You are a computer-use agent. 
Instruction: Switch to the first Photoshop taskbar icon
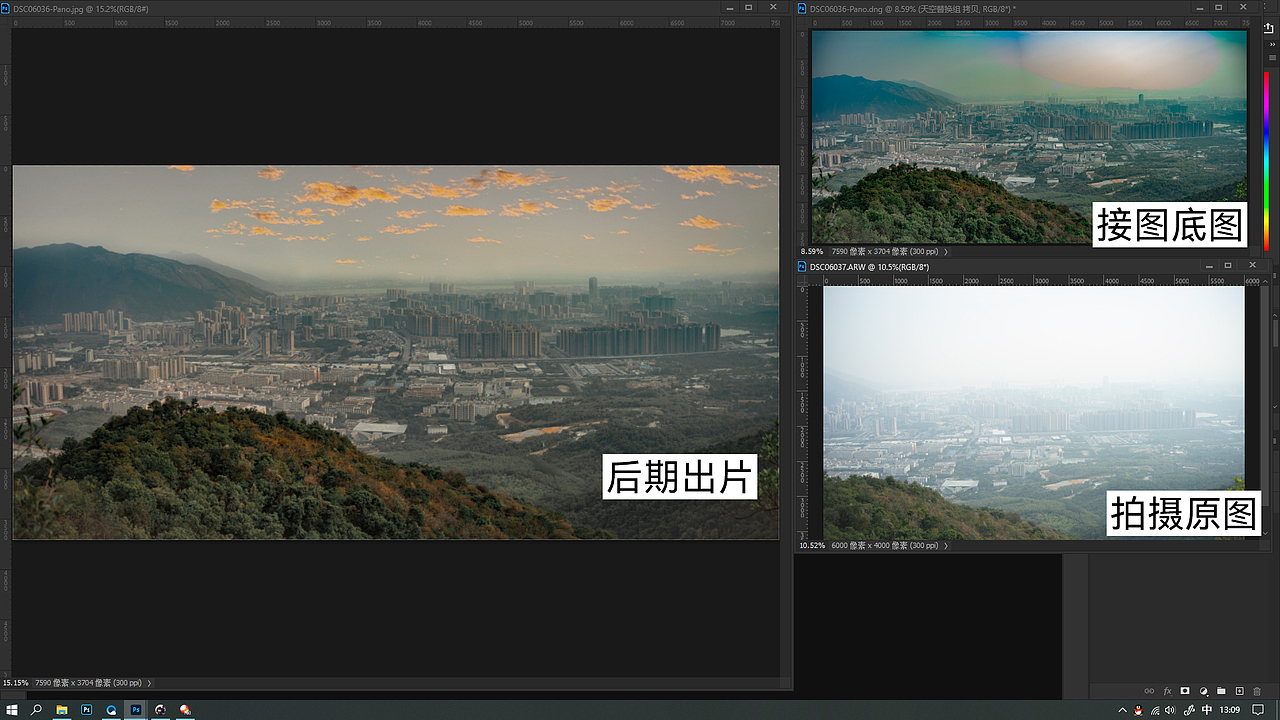(87, 710)
